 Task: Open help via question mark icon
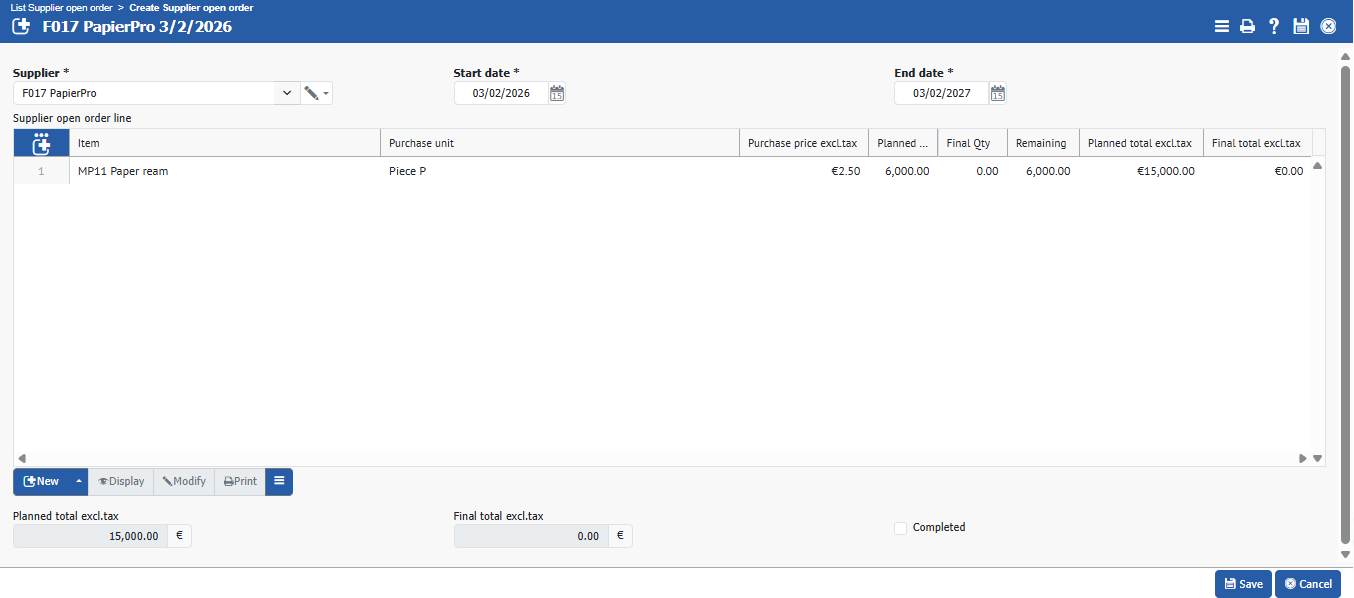coord(1274,27)
